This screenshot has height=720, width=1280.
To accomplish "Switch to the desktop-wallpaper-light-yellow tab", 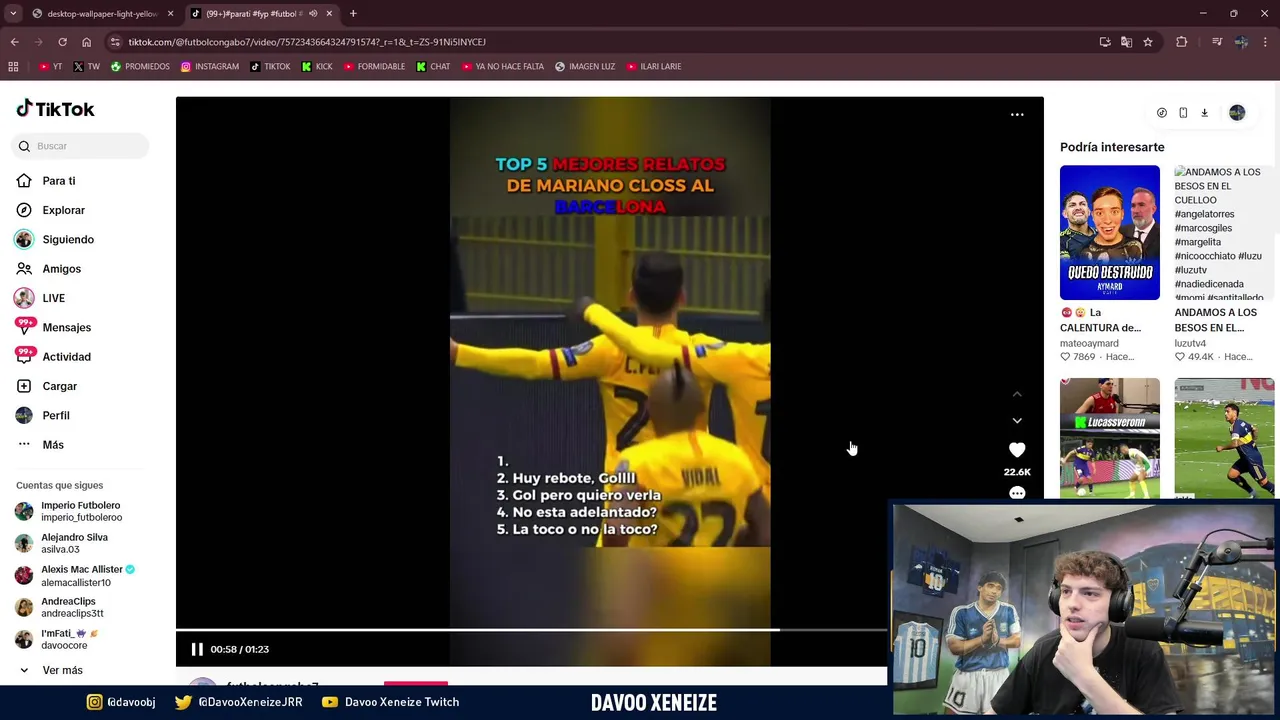I will (102, 14).
